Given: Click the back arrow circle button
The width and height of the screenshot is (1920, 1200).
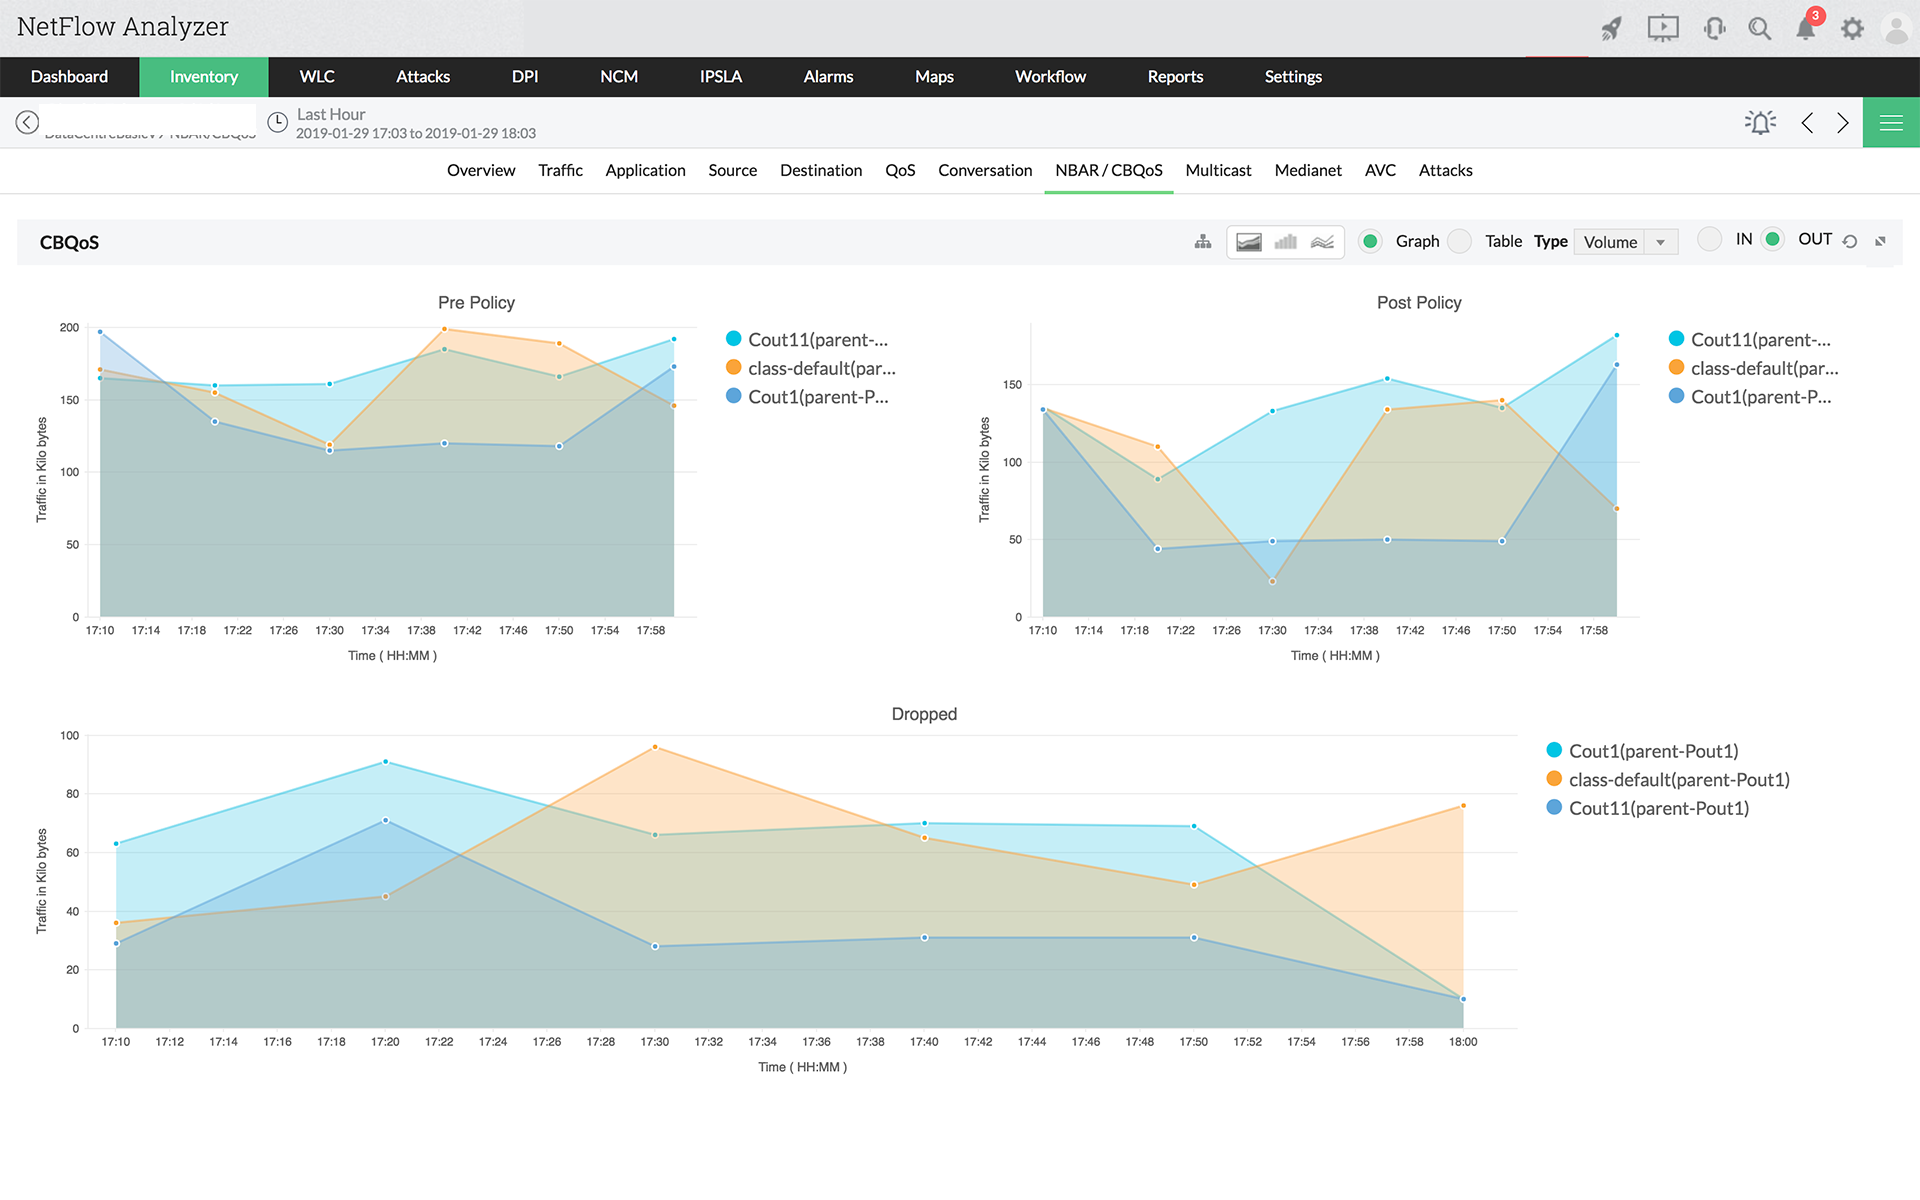Looking at the screenshot, I should coord(27,122).
